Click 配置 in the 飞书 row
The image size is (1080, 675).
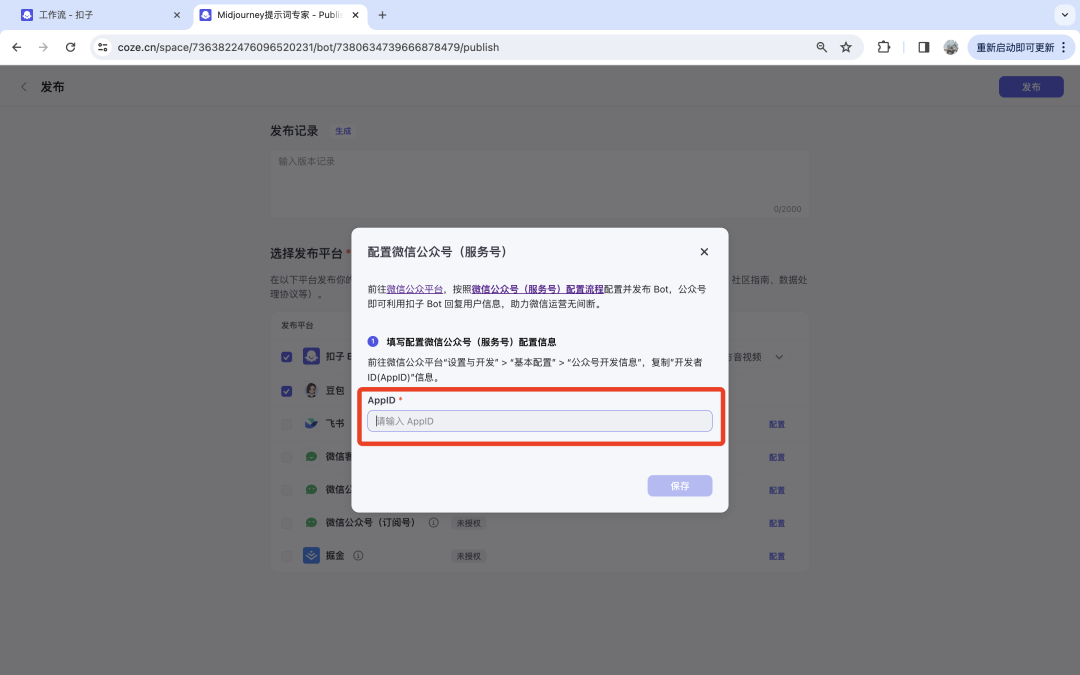777,424
